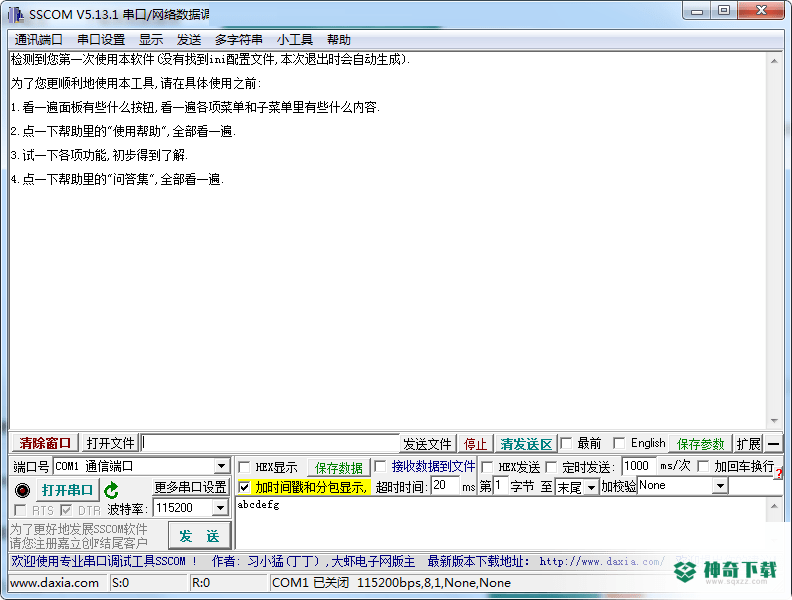
Task: Click the SSCOM application title bar icon
Action: pos(15,14)
